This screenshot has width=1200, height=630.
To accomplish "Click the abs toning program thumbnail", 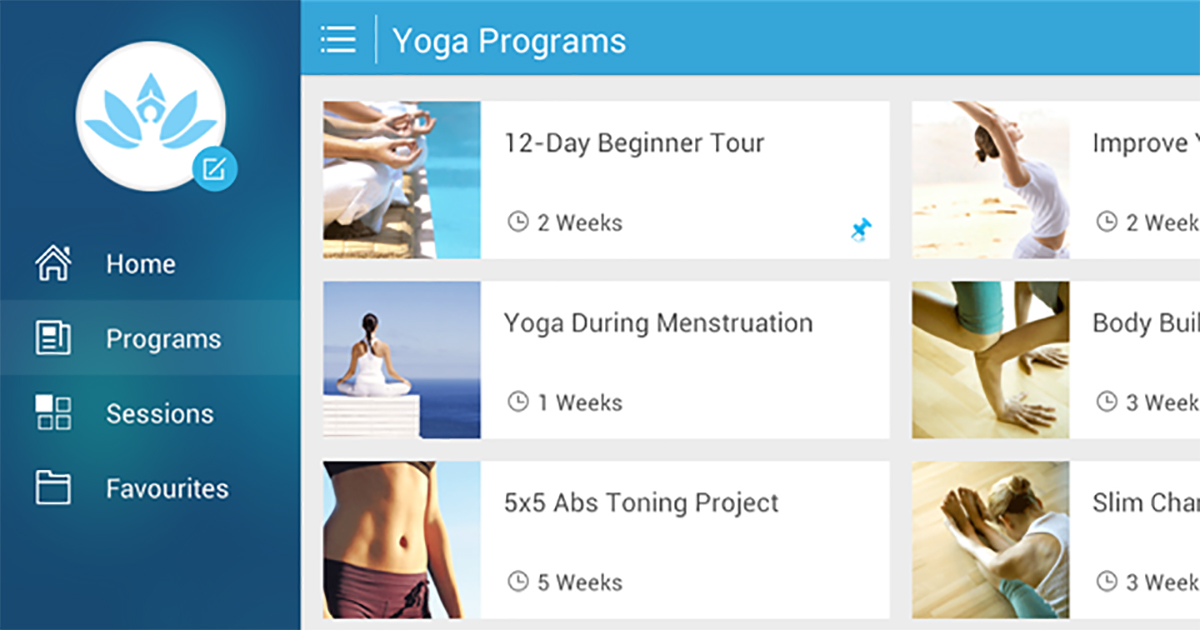I will (402, 540).
